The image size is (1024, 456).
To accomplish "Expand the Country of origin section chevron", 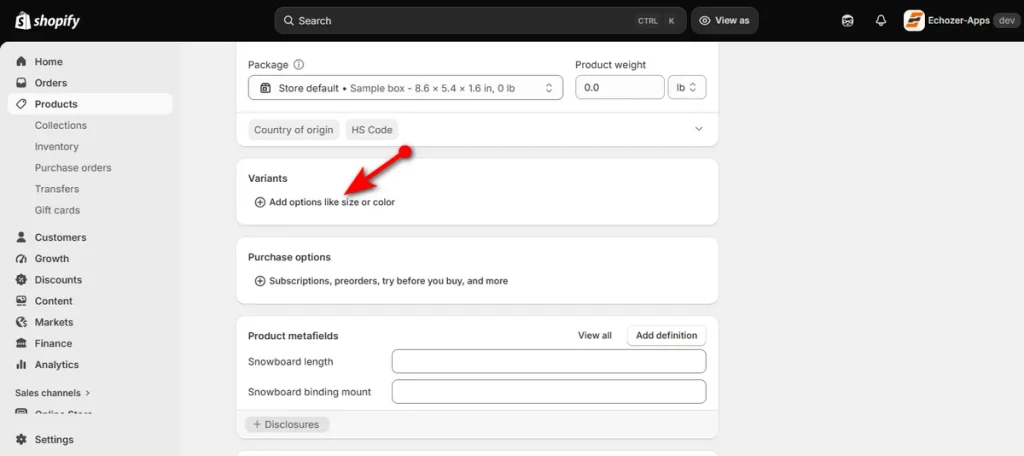I will 699,129.
